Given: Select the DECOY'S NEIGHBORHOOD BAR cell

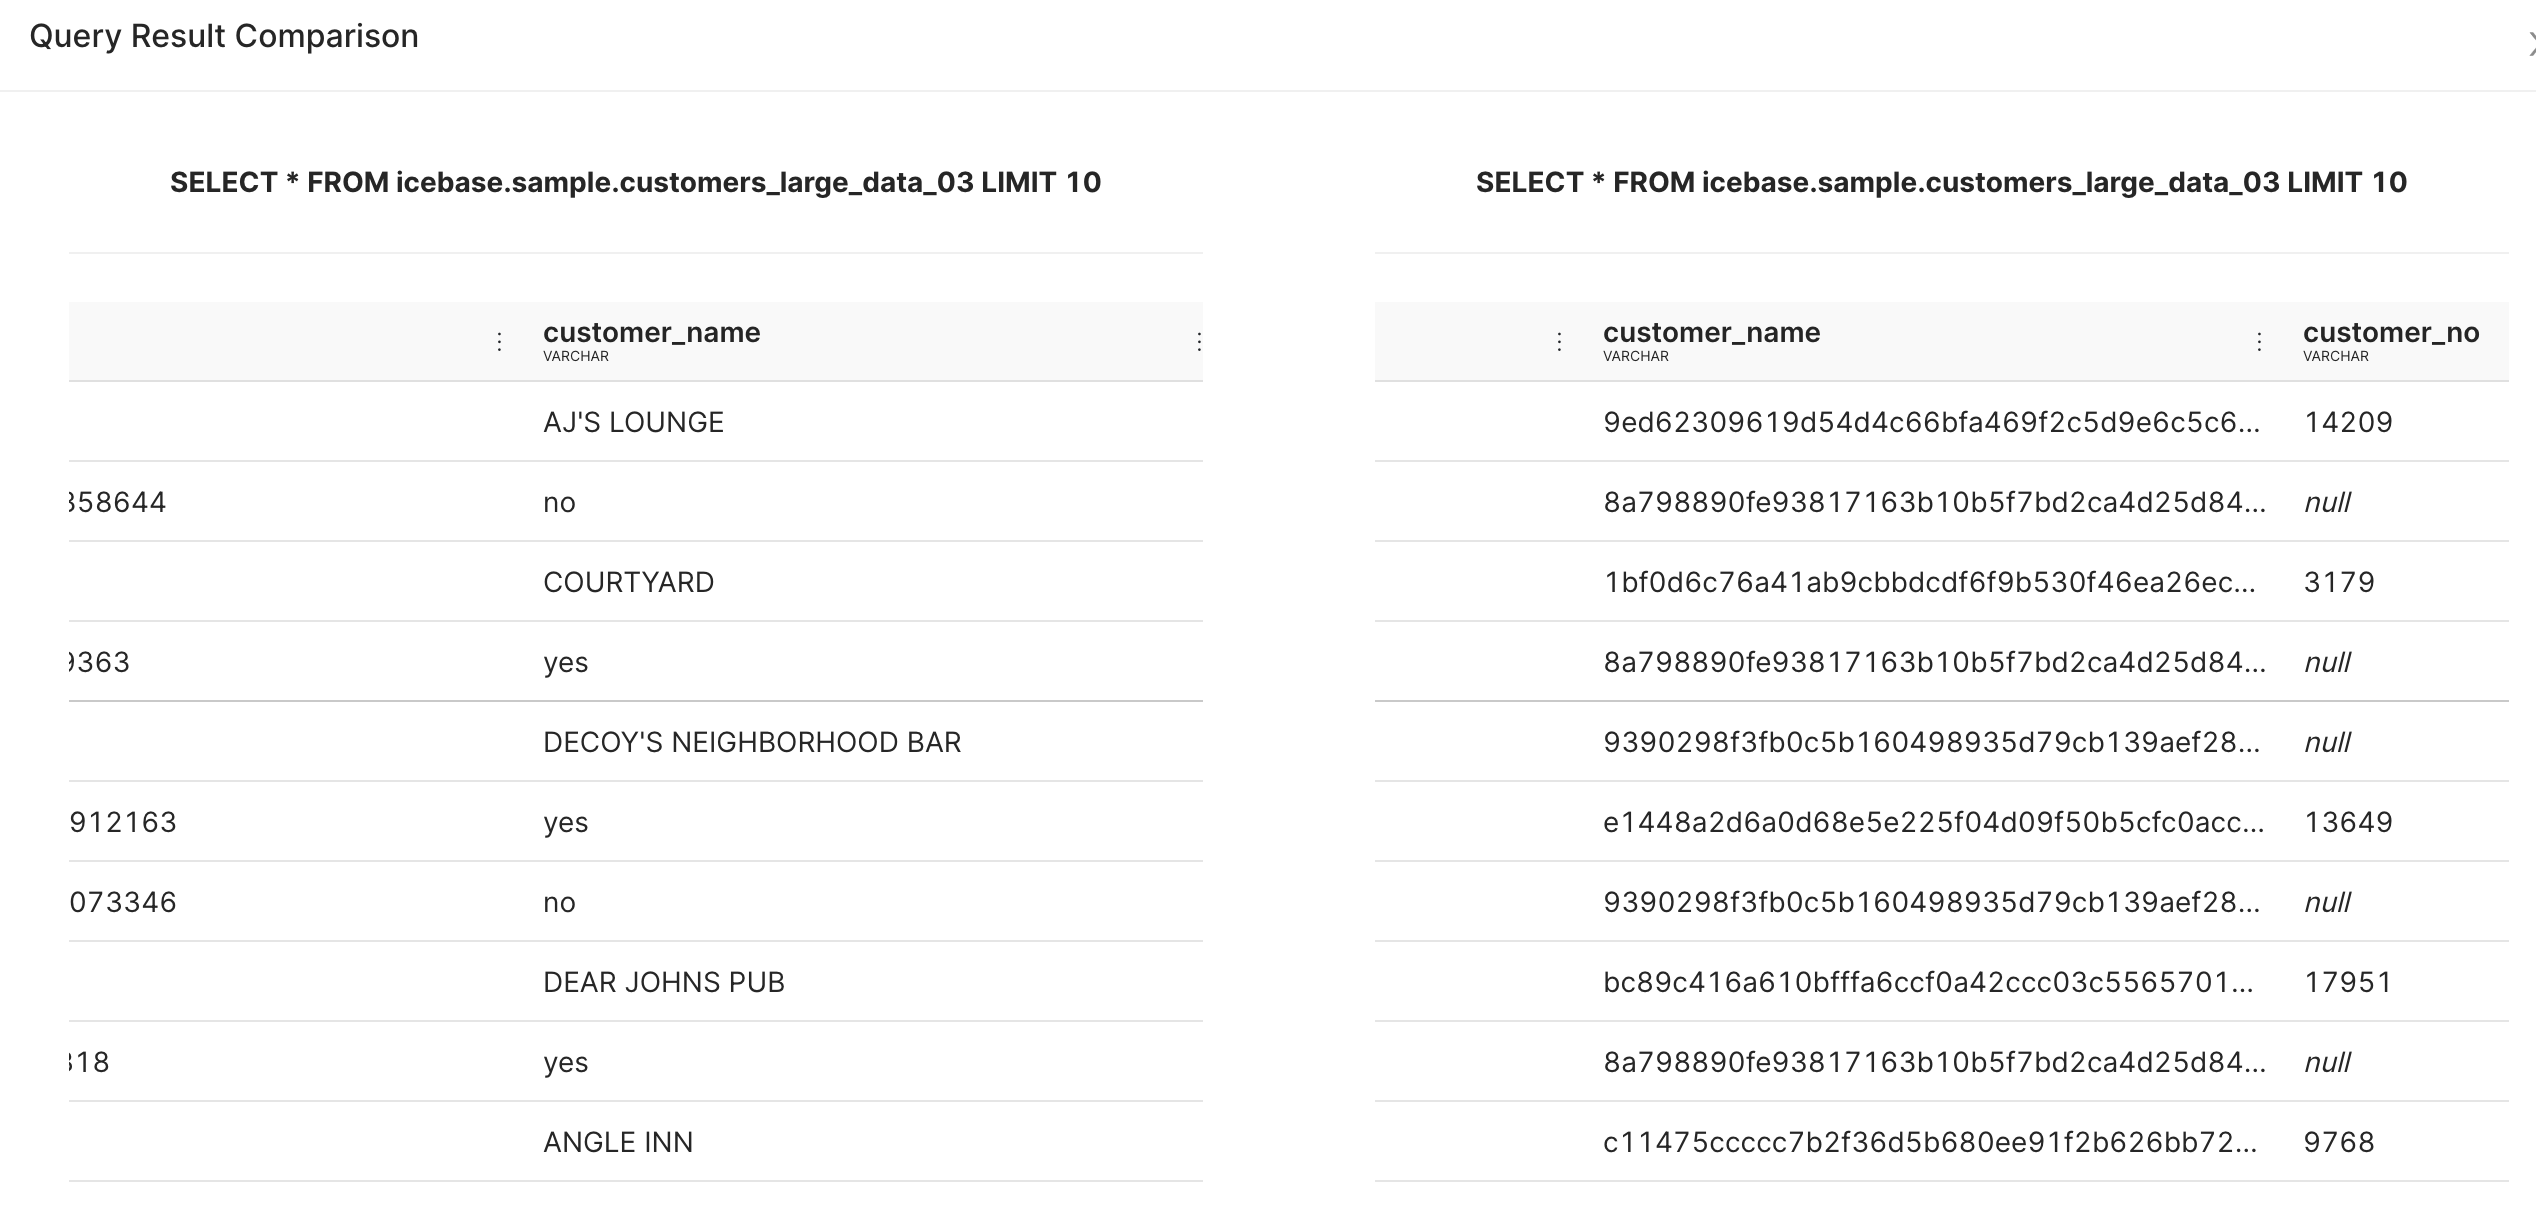Looking at the screenshot, I should pos(752,742).
